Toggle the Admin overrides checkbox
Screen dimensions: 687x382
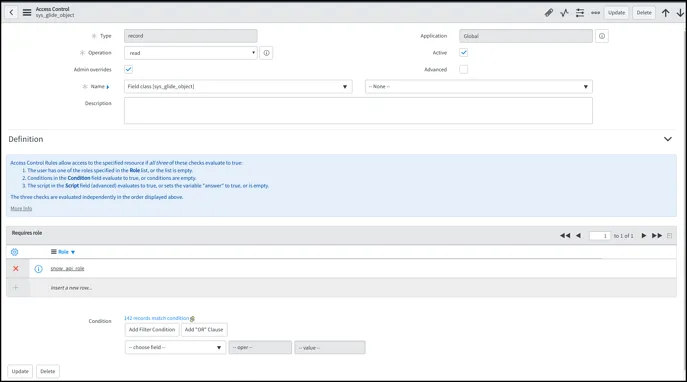(128, 69)
